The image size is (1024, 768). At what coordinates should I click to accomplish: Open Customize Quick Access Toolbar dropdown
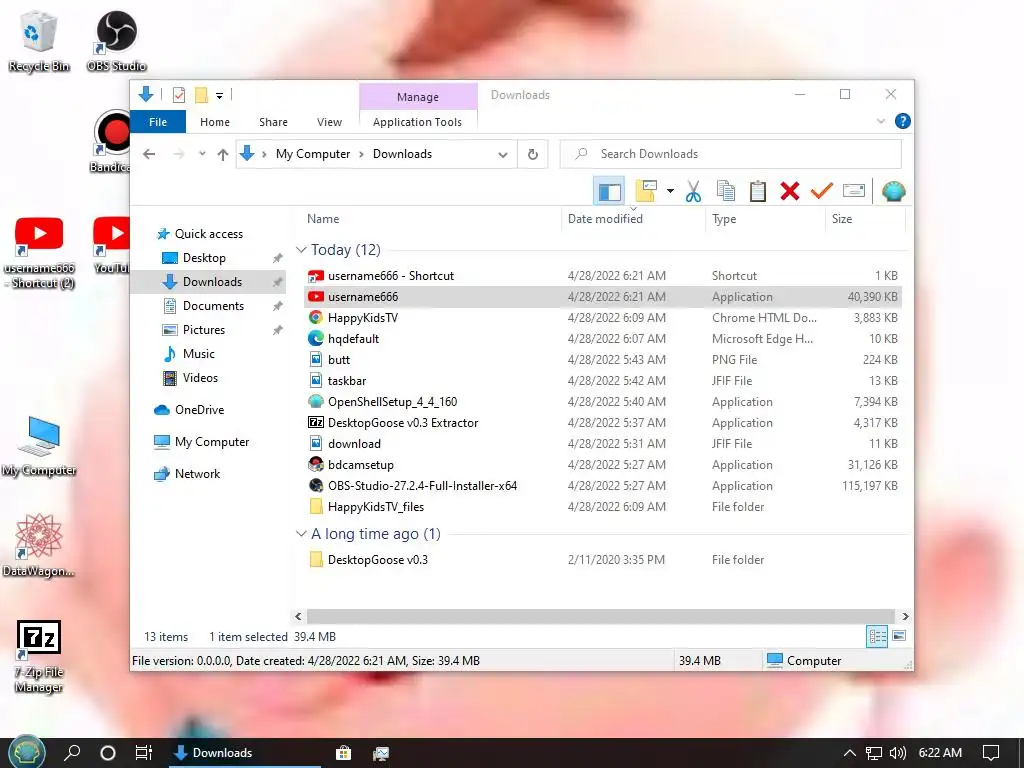(x=219, y=96)
